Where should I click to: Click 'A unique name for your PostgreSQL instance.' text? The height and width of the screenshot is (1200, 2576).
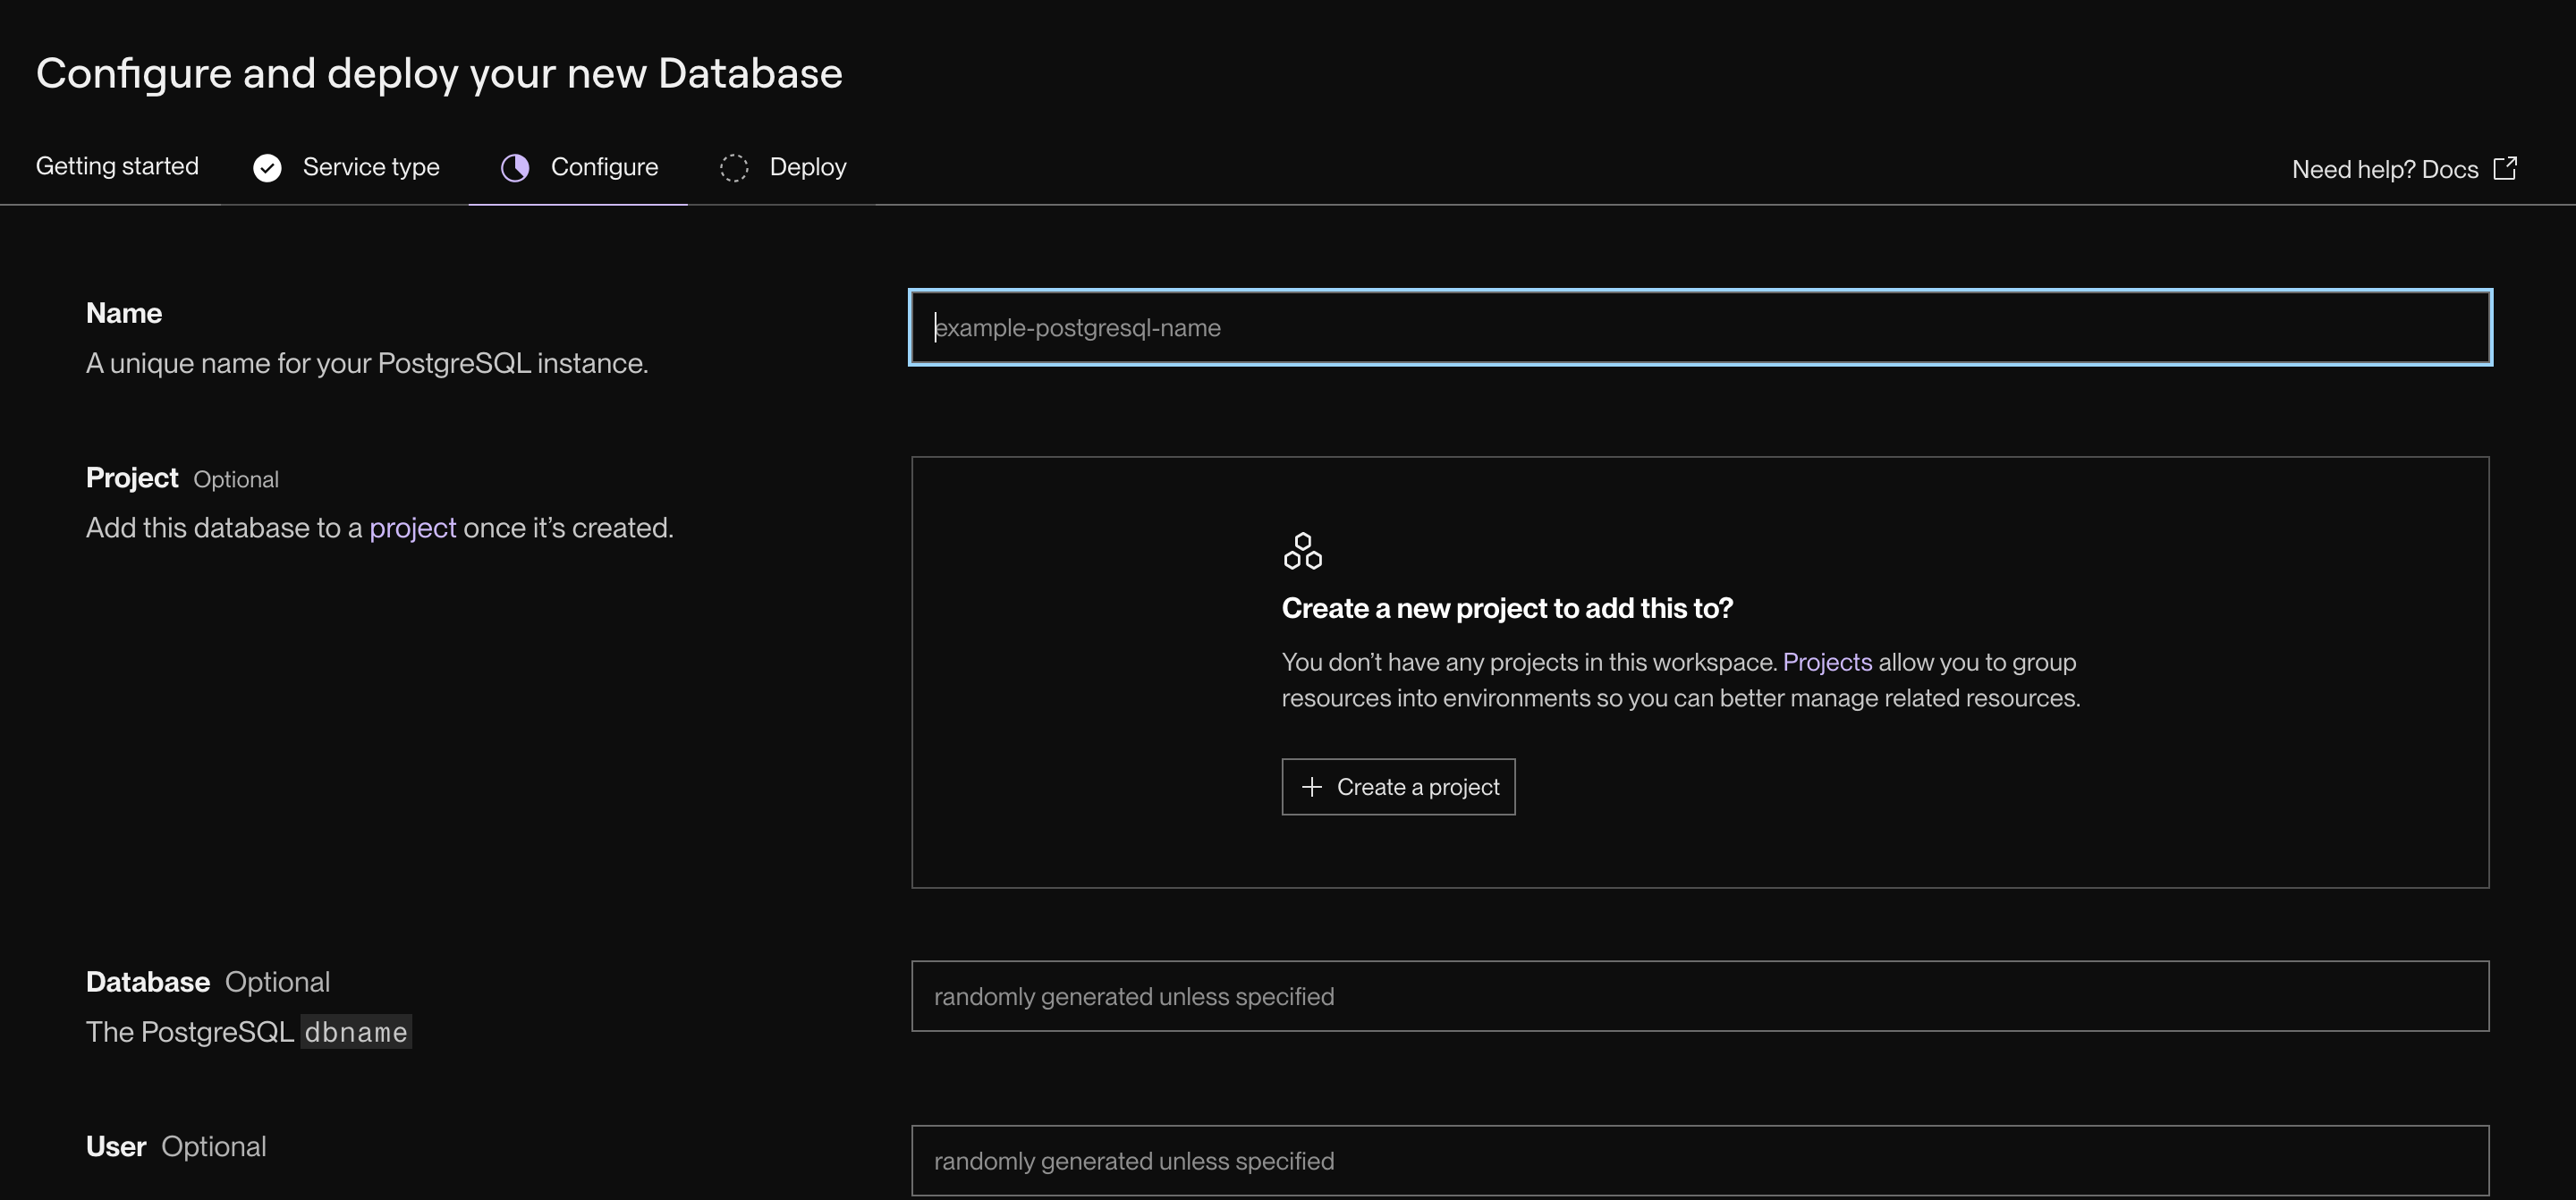pos(367,363)
